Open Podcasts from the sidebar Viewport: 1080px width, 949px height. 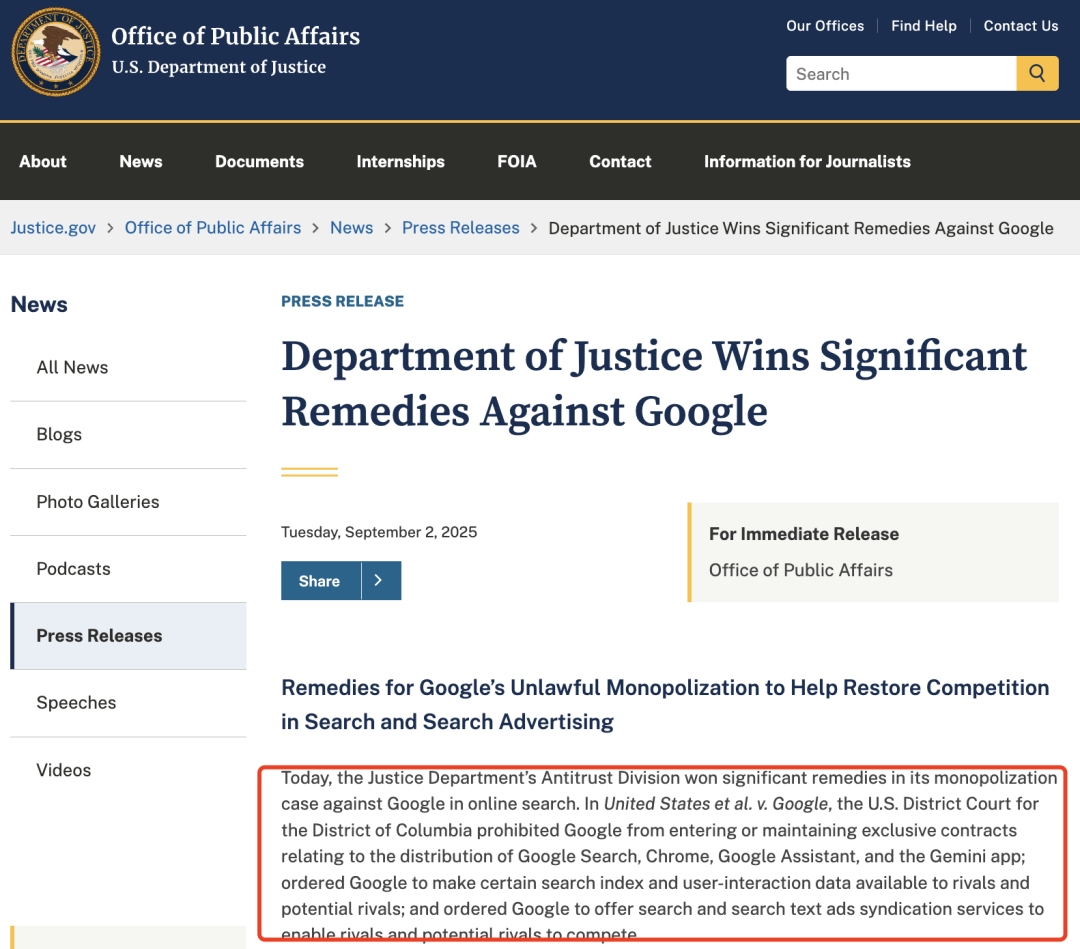click(73, 569)
